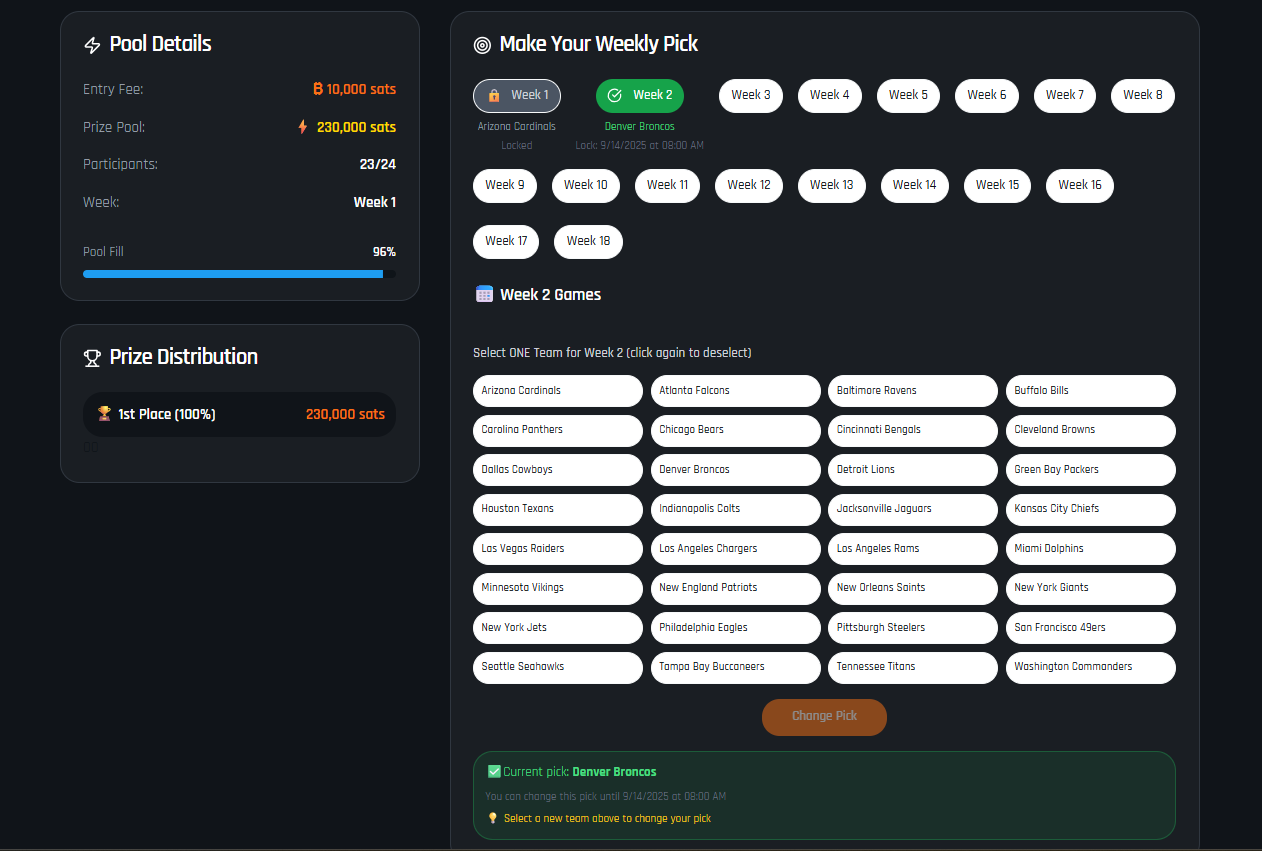Click the lock icon on Week 1
The width and height of the screenshot is (1262, 851).
coord(494,96)
